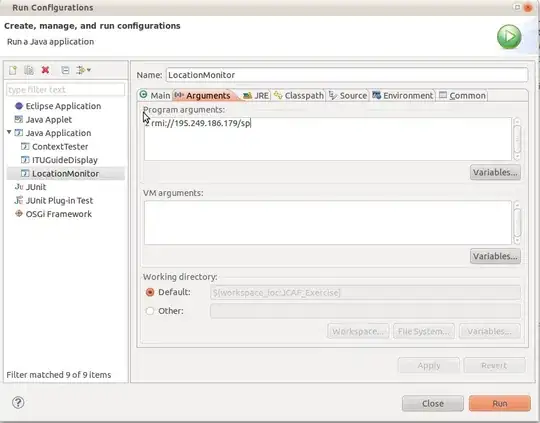Select the ContextTester configuration
The image size is (540, 423).
(x=60, y=147)
